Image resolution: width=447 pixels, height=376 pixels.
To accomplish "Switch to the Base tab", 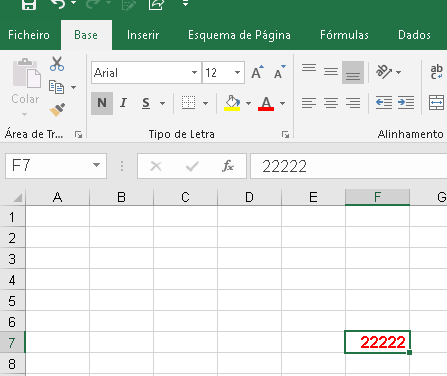I will 86,35.
